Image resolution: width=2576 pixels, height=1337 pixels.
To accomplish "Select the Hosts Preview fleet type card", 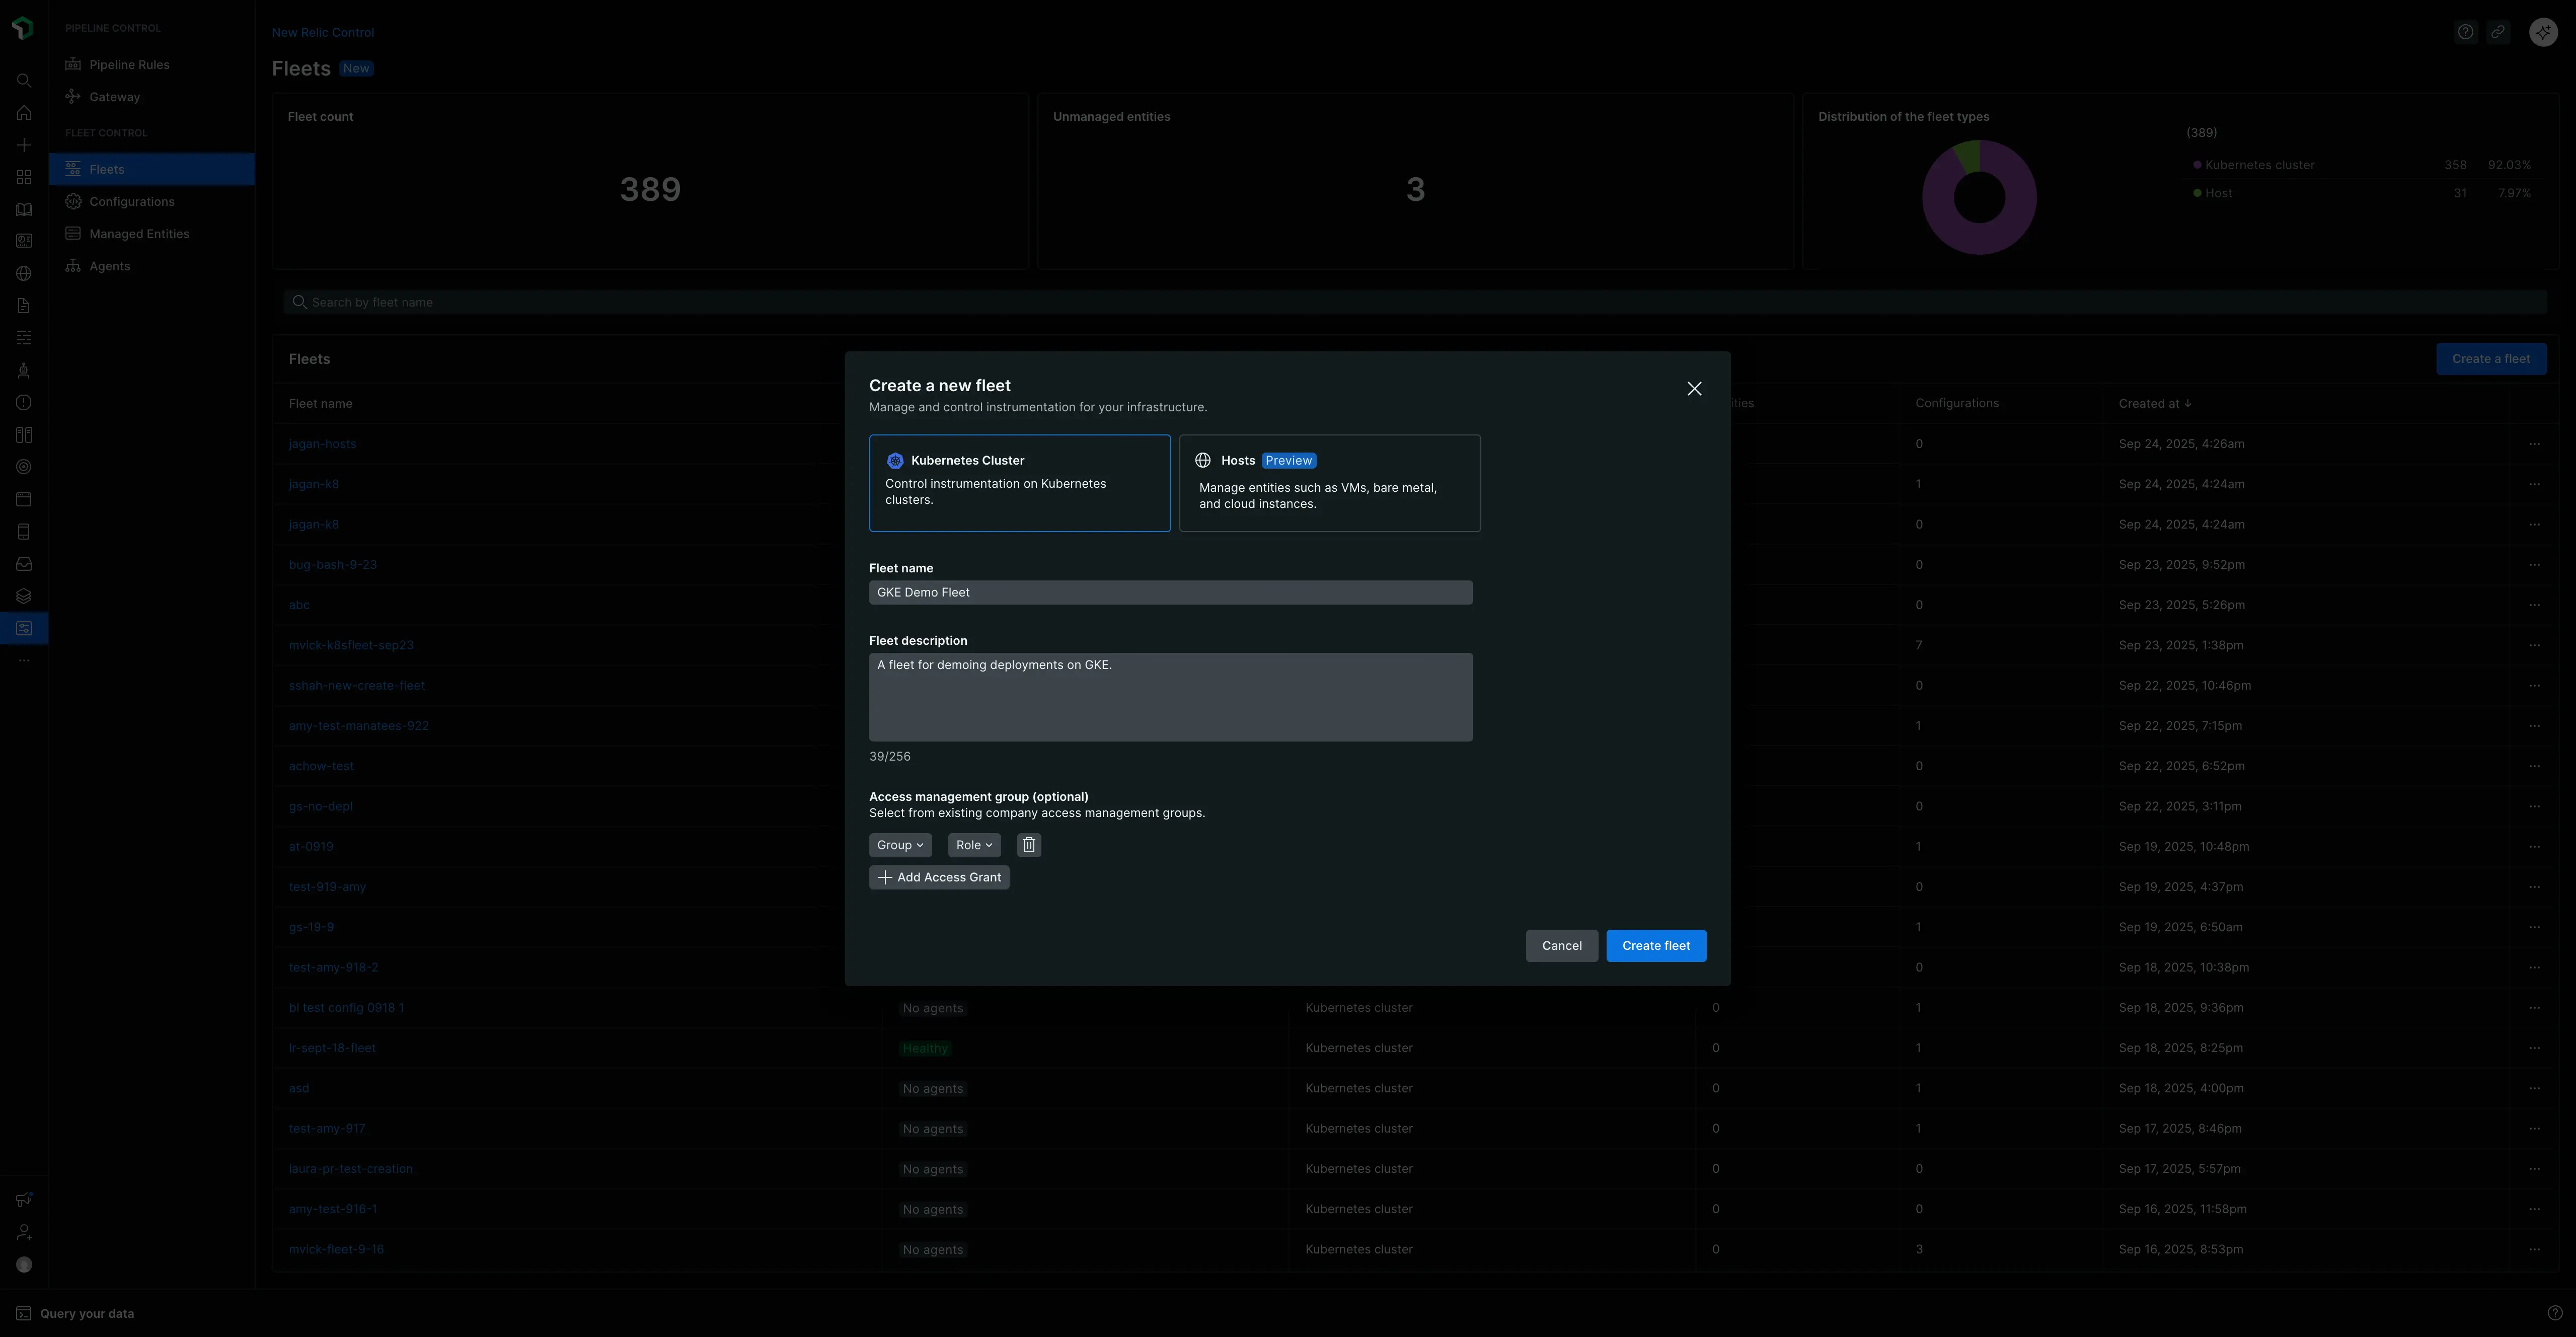I will 1330,483.
